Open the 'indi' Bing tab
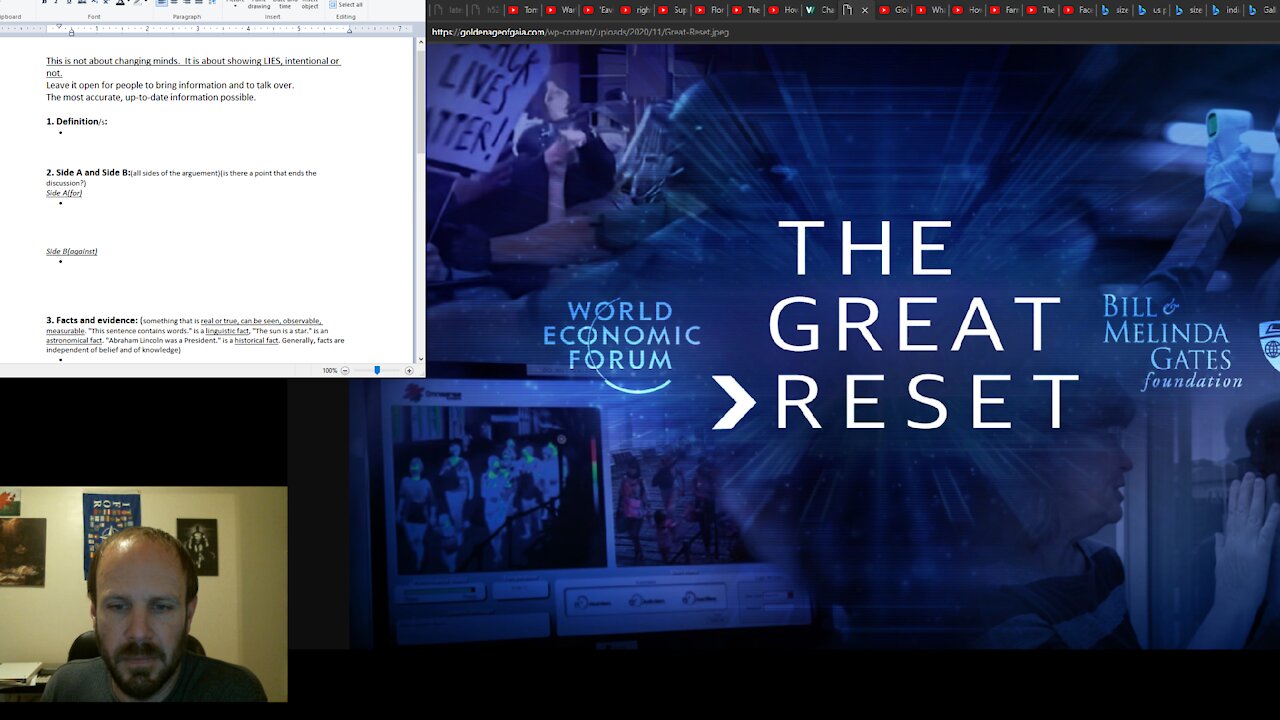The width and height of the screenshot is (1280, 720). (x=1225, y=10)
